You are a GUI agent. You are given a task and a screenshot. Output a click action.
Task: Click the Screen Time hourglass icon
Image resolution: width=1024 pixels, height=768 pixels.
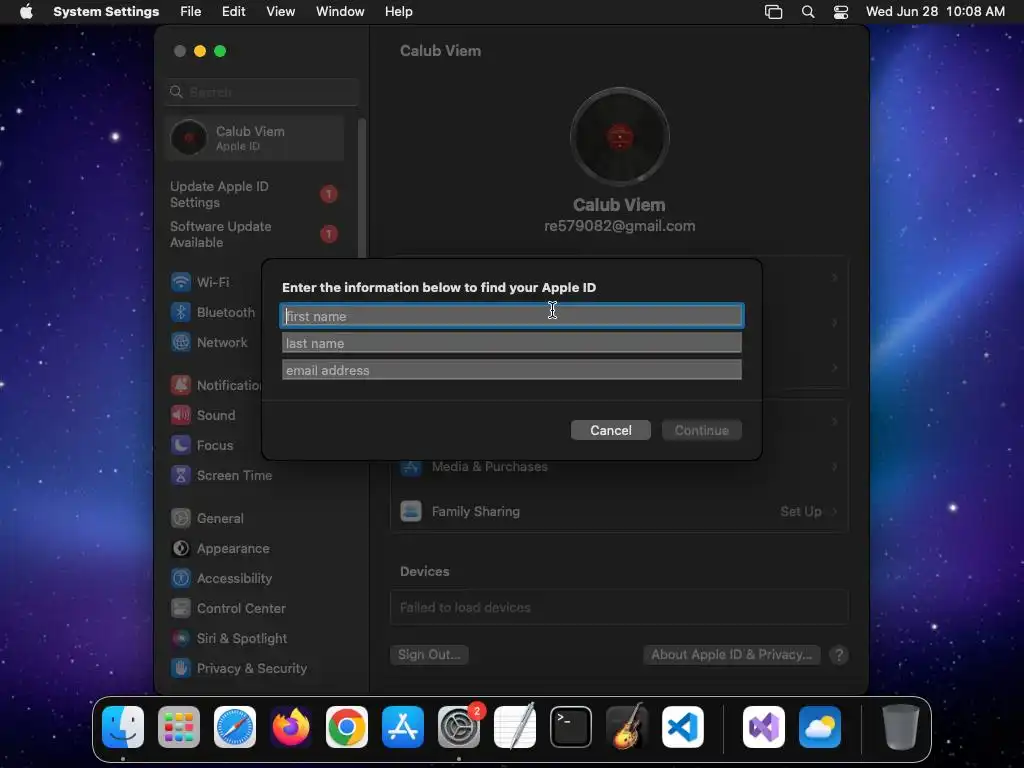point(181,475)
